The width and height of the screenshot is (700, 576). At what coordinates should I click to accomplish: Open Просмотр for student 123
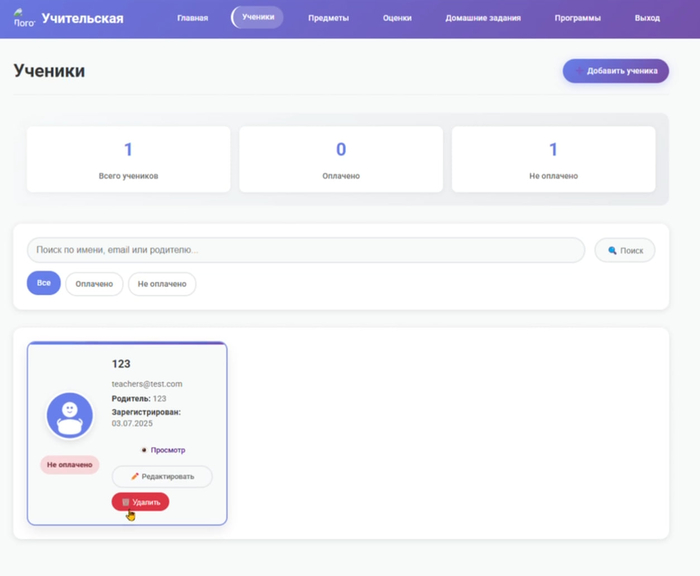163,450
